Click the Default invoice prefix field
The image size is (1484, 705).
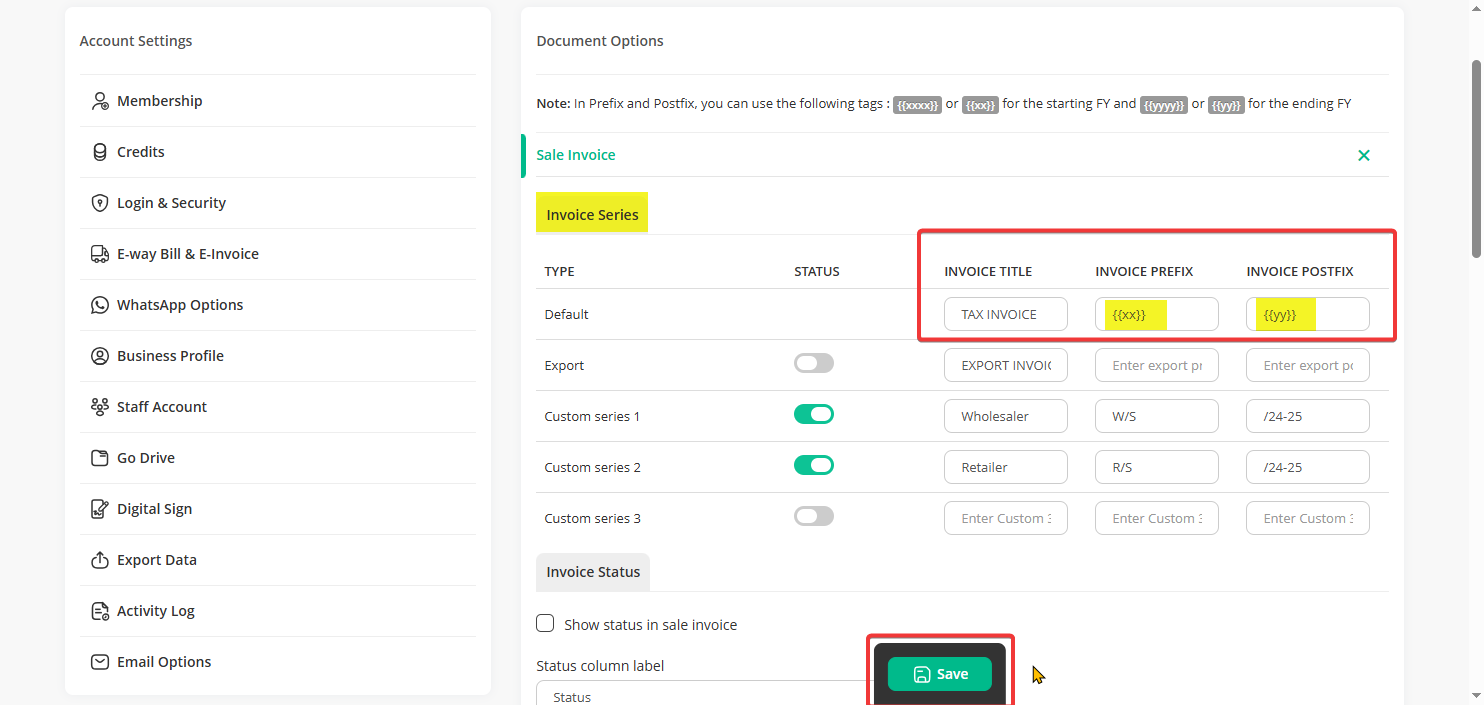point(1157,314)
